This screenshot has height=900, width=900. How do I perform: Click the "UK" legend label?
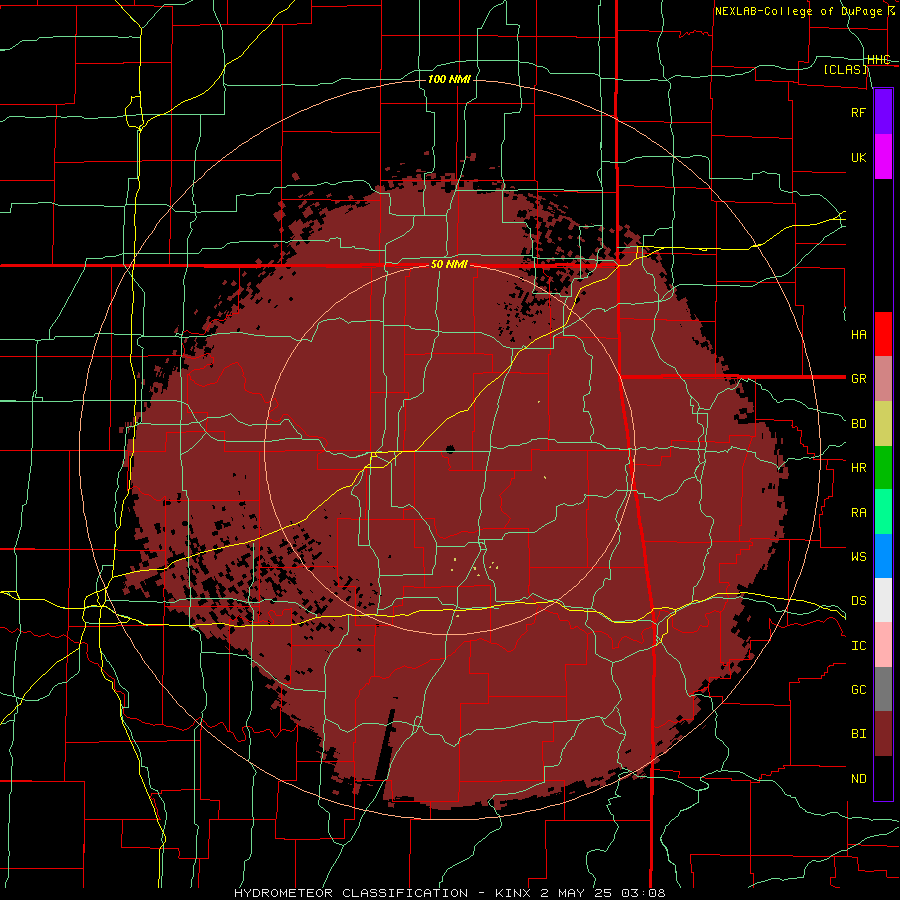coord(859,157)
